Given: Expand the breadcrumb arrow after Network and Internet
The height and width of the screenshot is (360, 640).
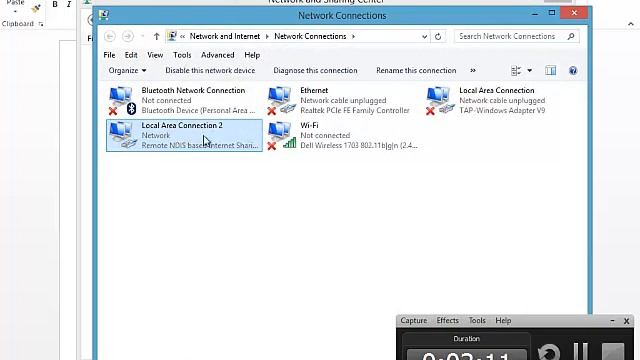Looking at the screenshot, I should coord(267,36).
